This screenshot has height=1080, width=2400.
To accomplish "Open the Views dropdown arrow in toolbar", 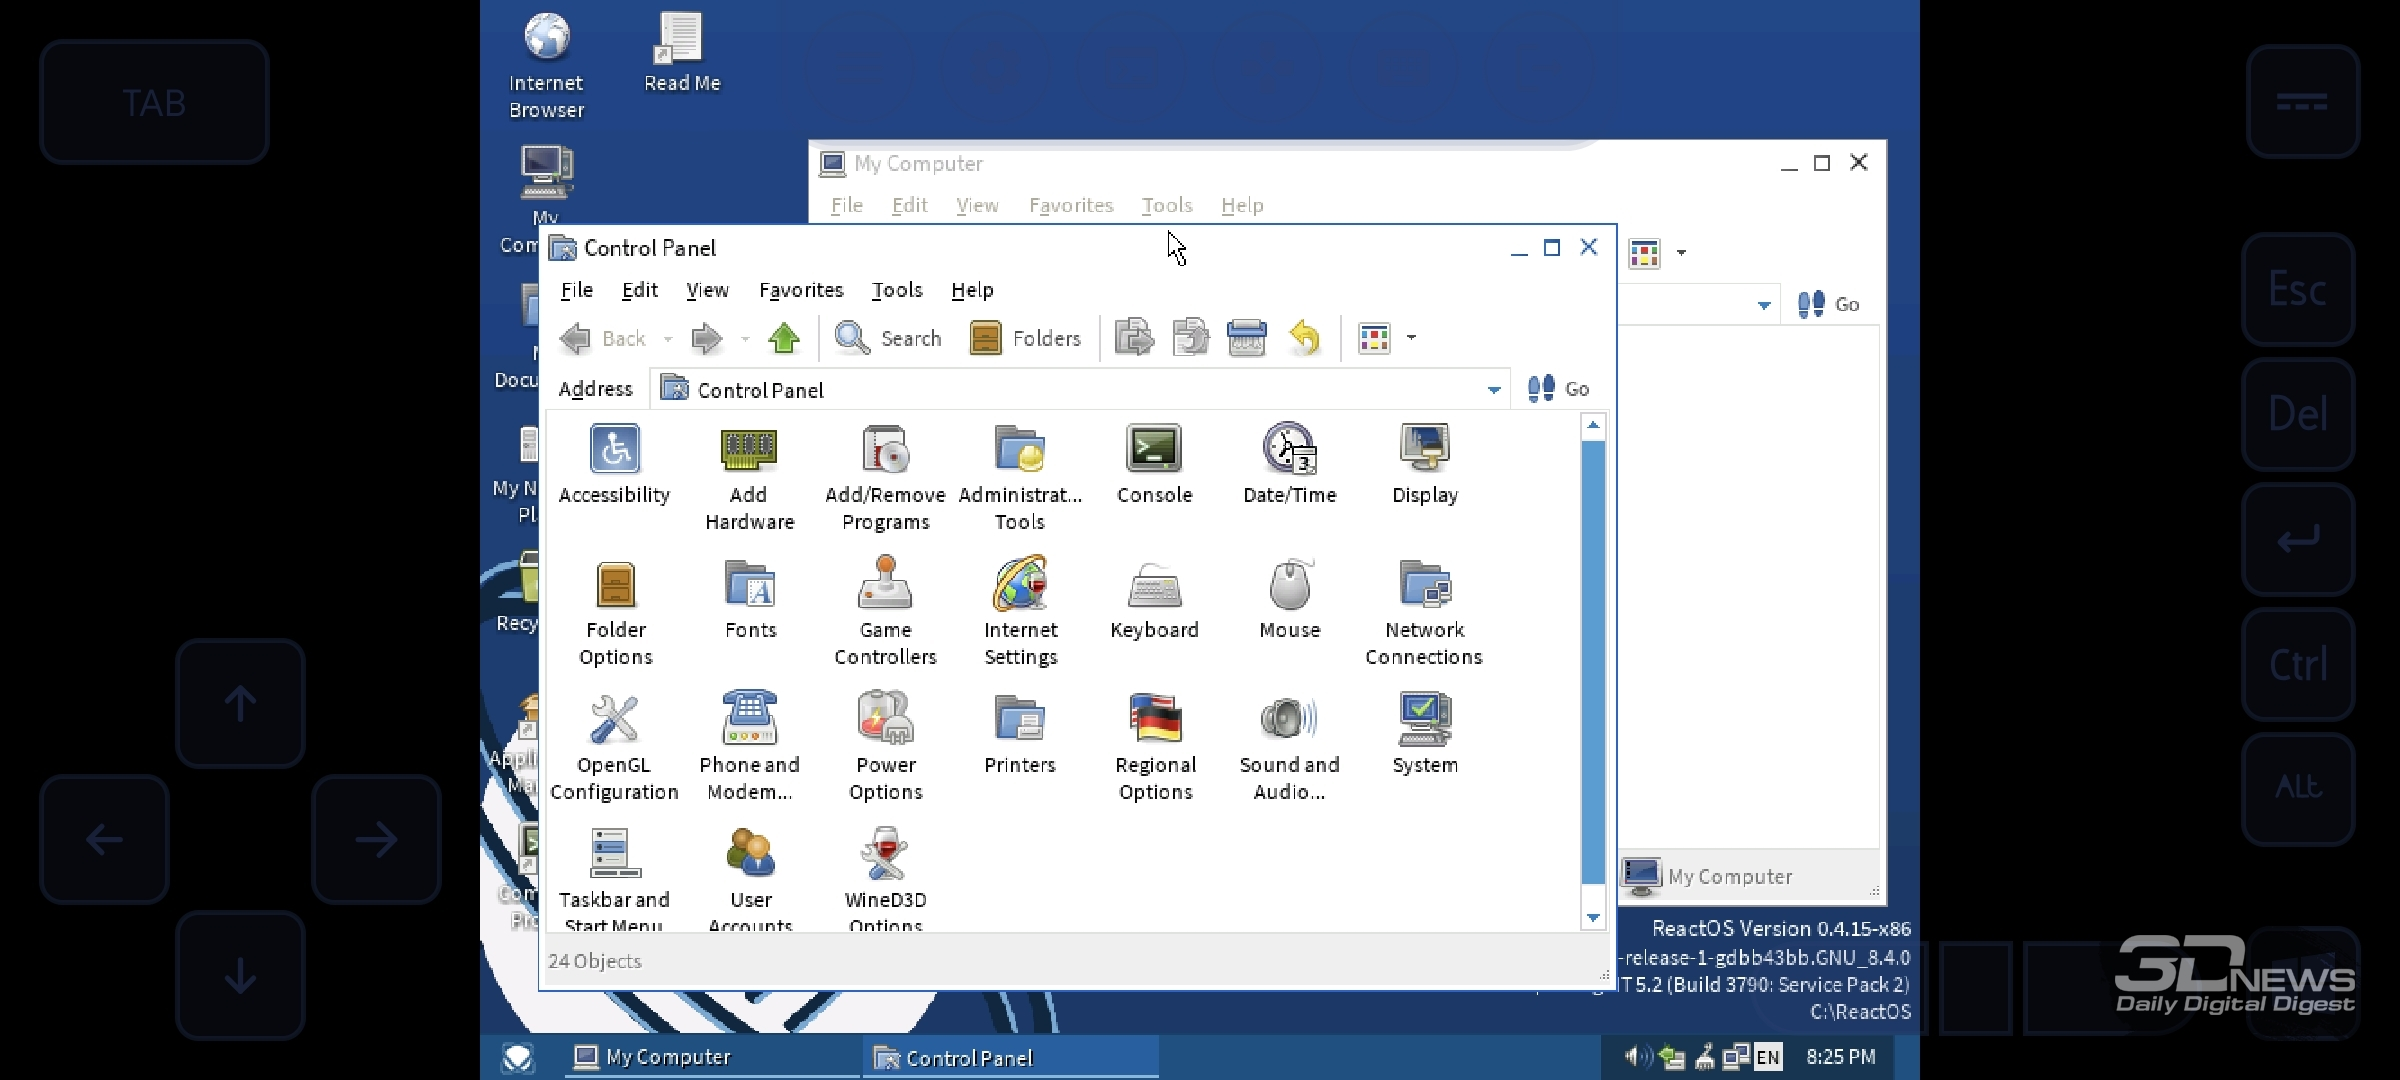I will point(1411,338).
